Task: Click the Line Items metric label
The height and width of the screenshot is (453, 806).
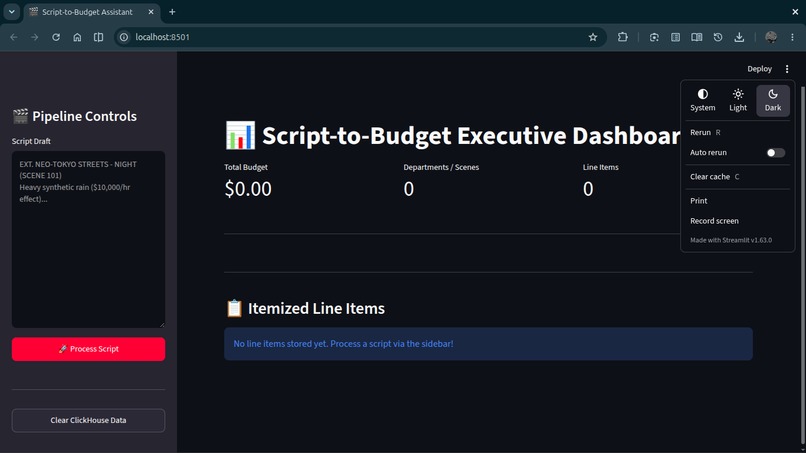Action: (600, 167)
